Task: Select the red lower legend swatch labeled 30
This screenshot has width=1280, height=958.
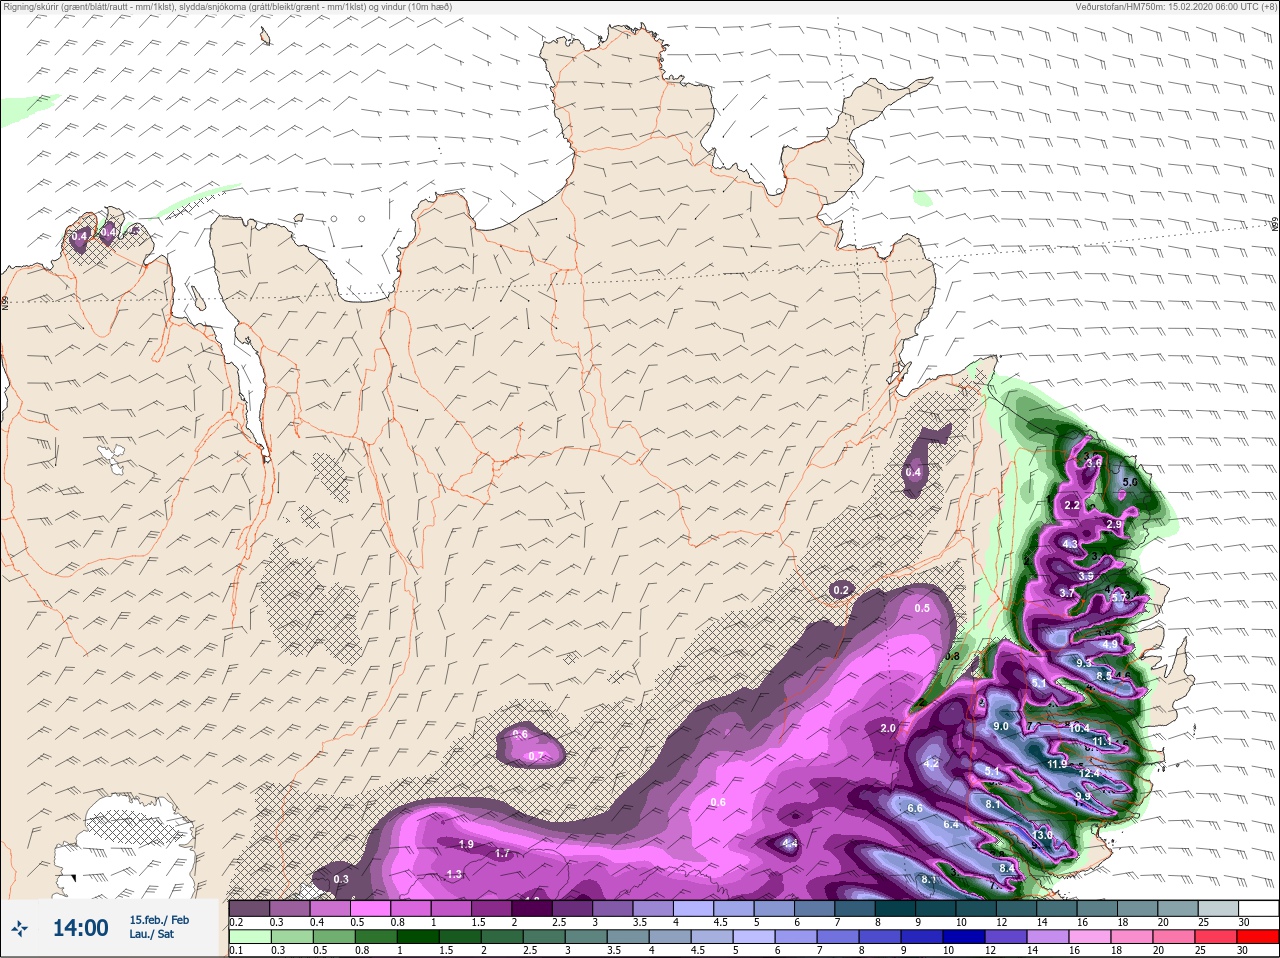Action: pos(1258,937)
